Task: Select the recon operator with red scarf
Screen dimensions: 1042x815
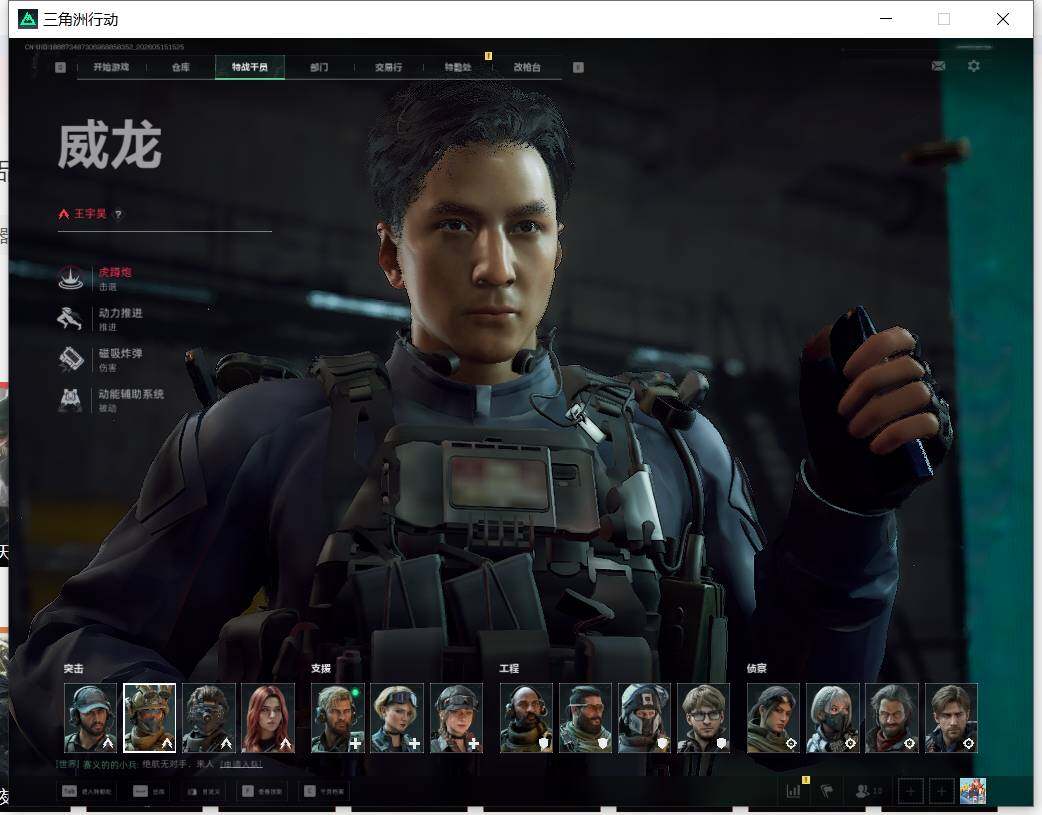Action: tap(892, 718)
